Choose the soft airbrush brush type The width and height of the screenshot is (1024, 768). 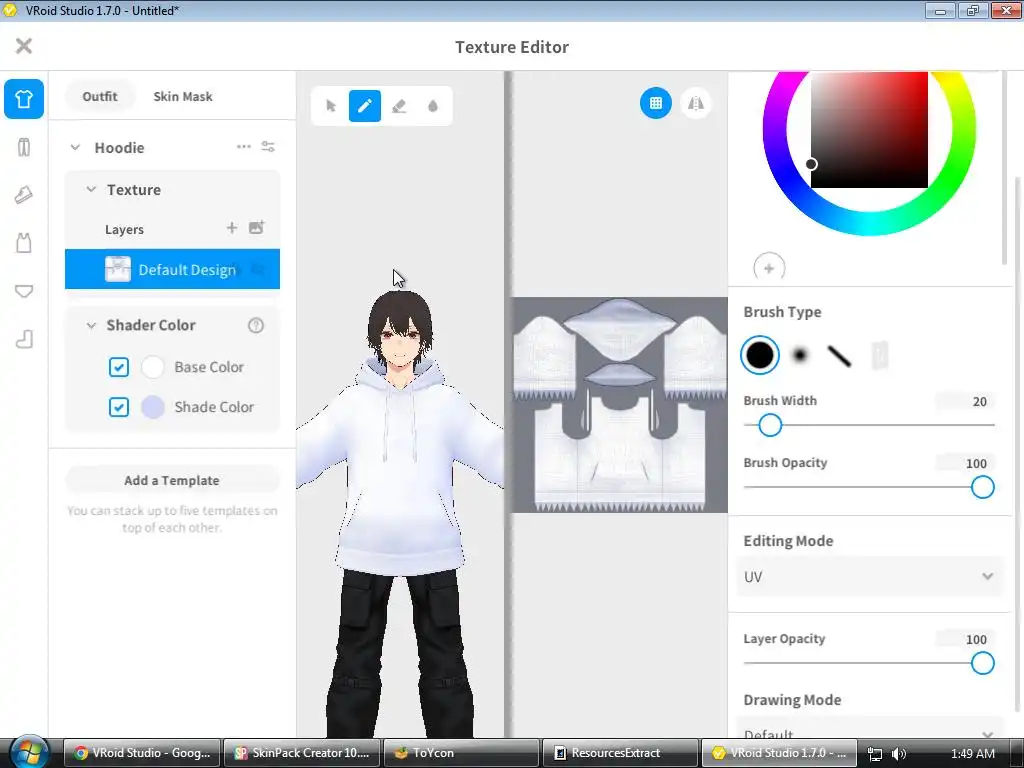(x=799, y=355)
